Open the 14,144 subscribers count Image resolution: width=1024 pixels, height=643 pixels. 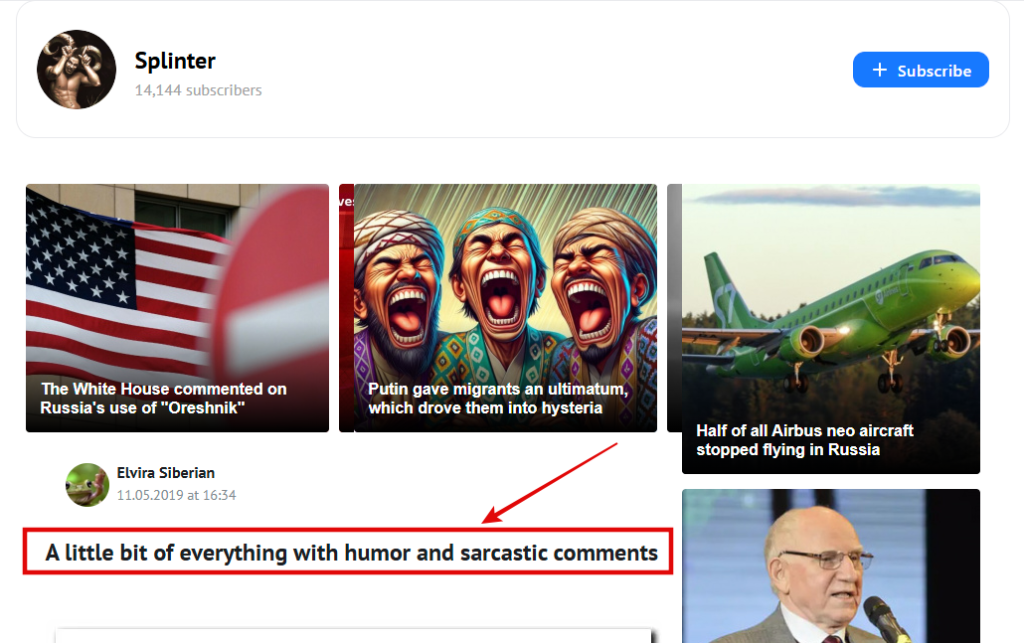click(198, 90)
